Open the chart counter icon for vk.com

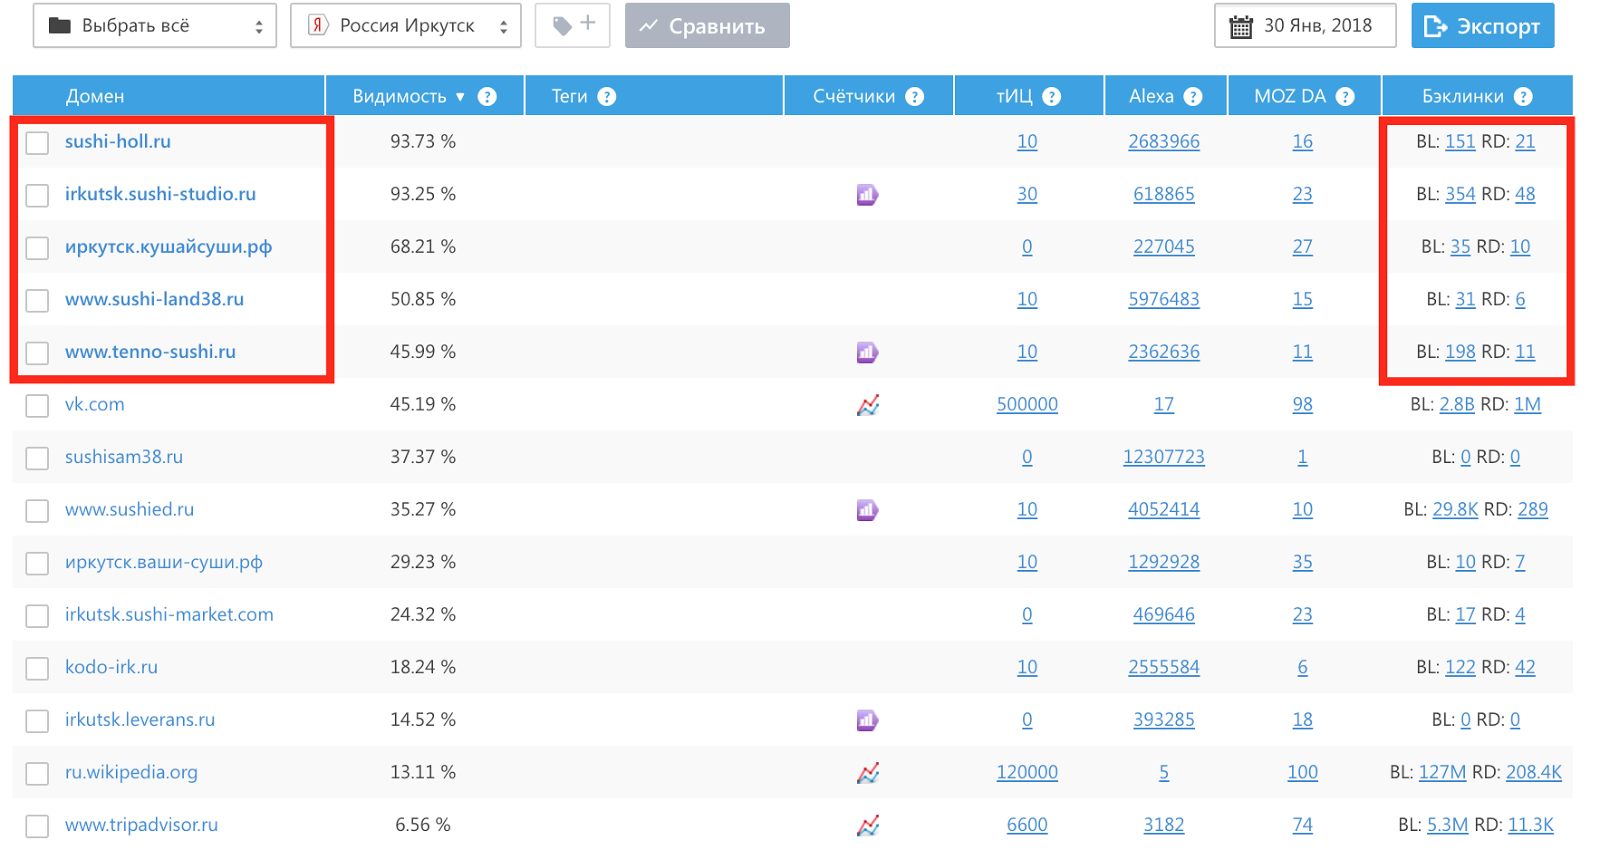point(868,405)
